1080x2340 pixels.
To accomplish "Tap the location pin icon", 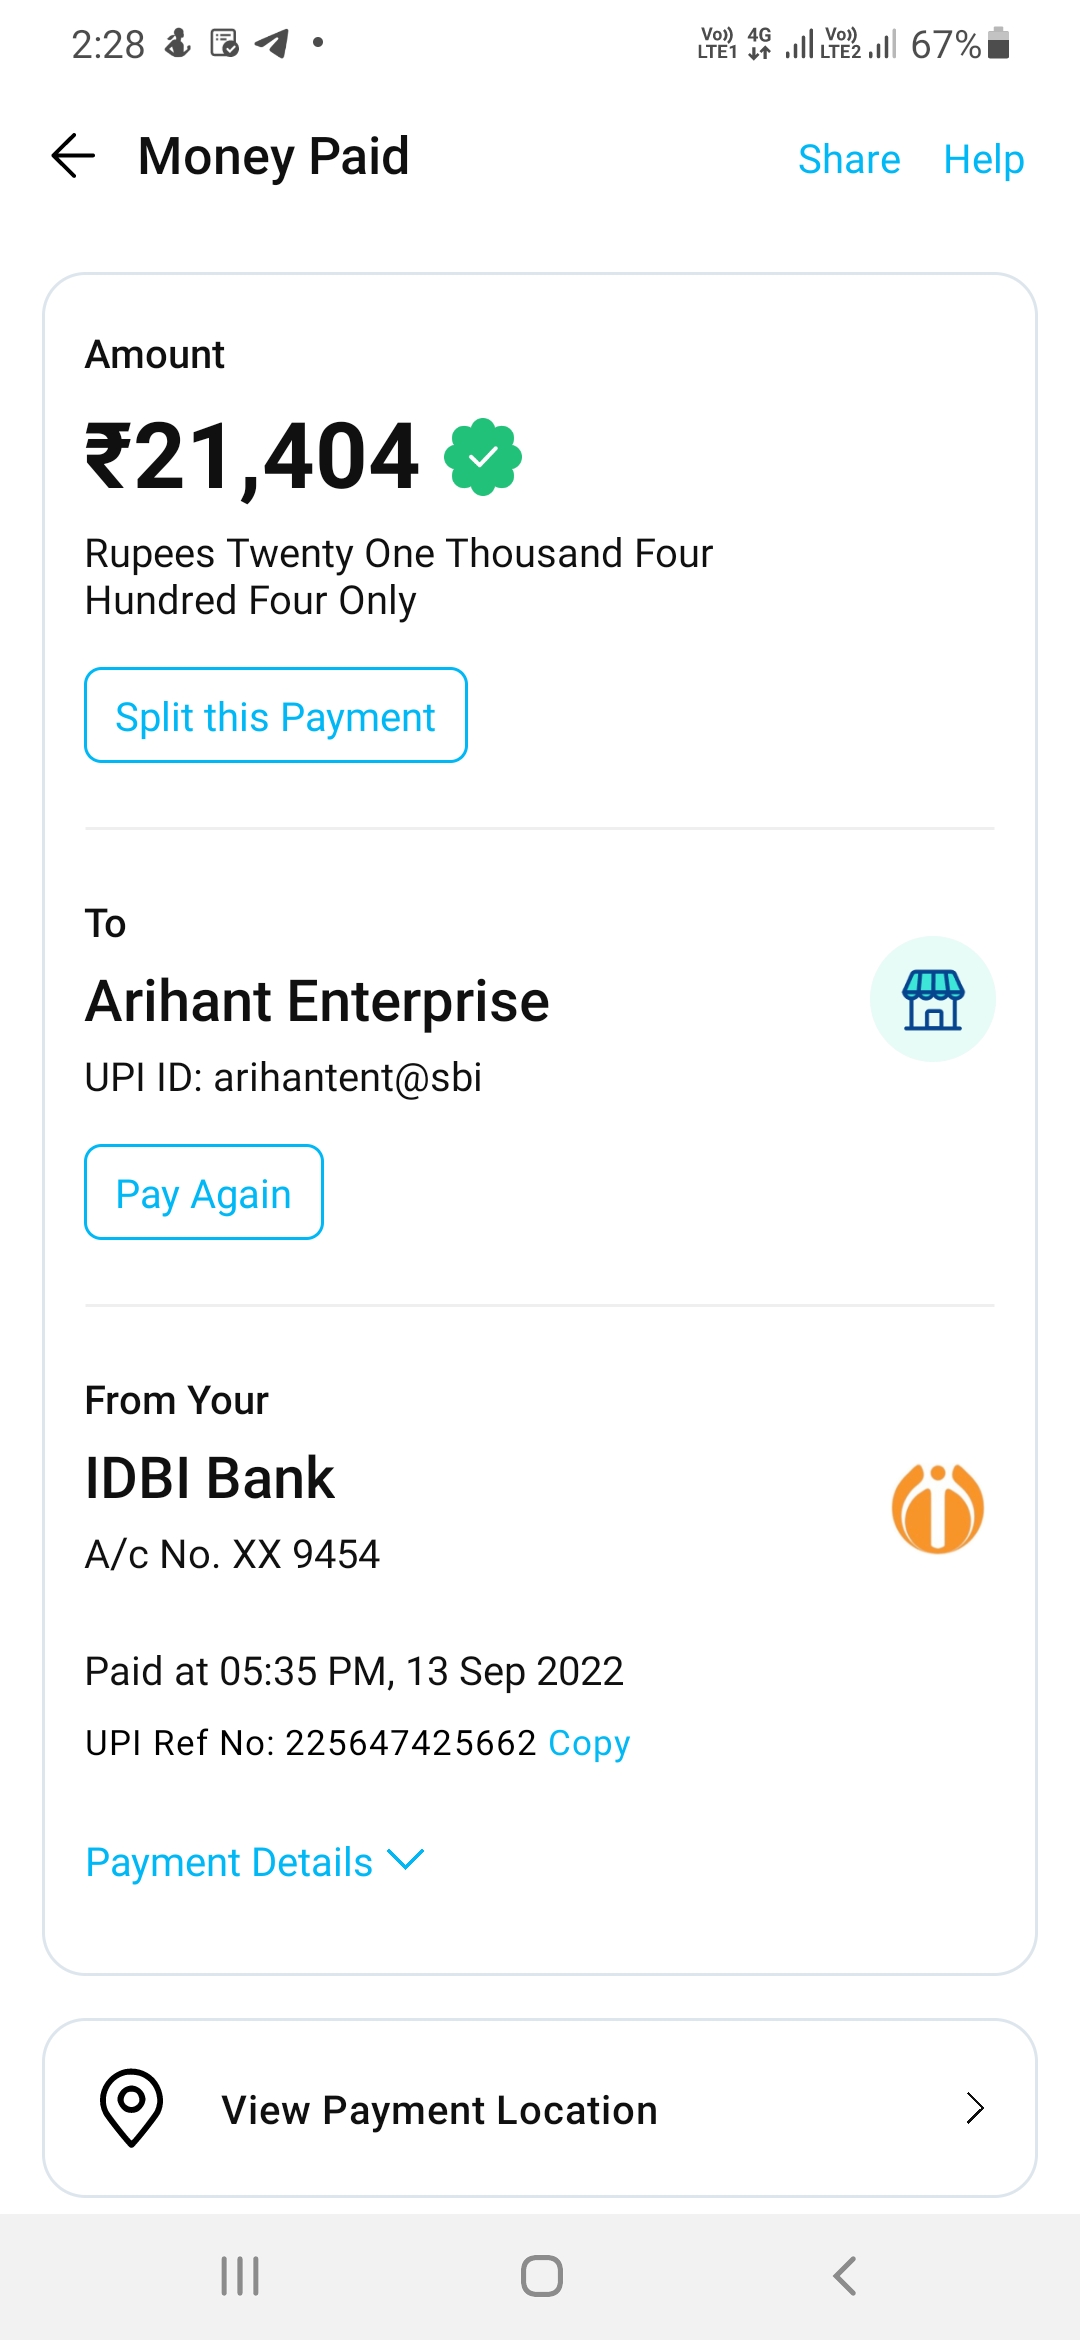I will tap(131, 2107).
